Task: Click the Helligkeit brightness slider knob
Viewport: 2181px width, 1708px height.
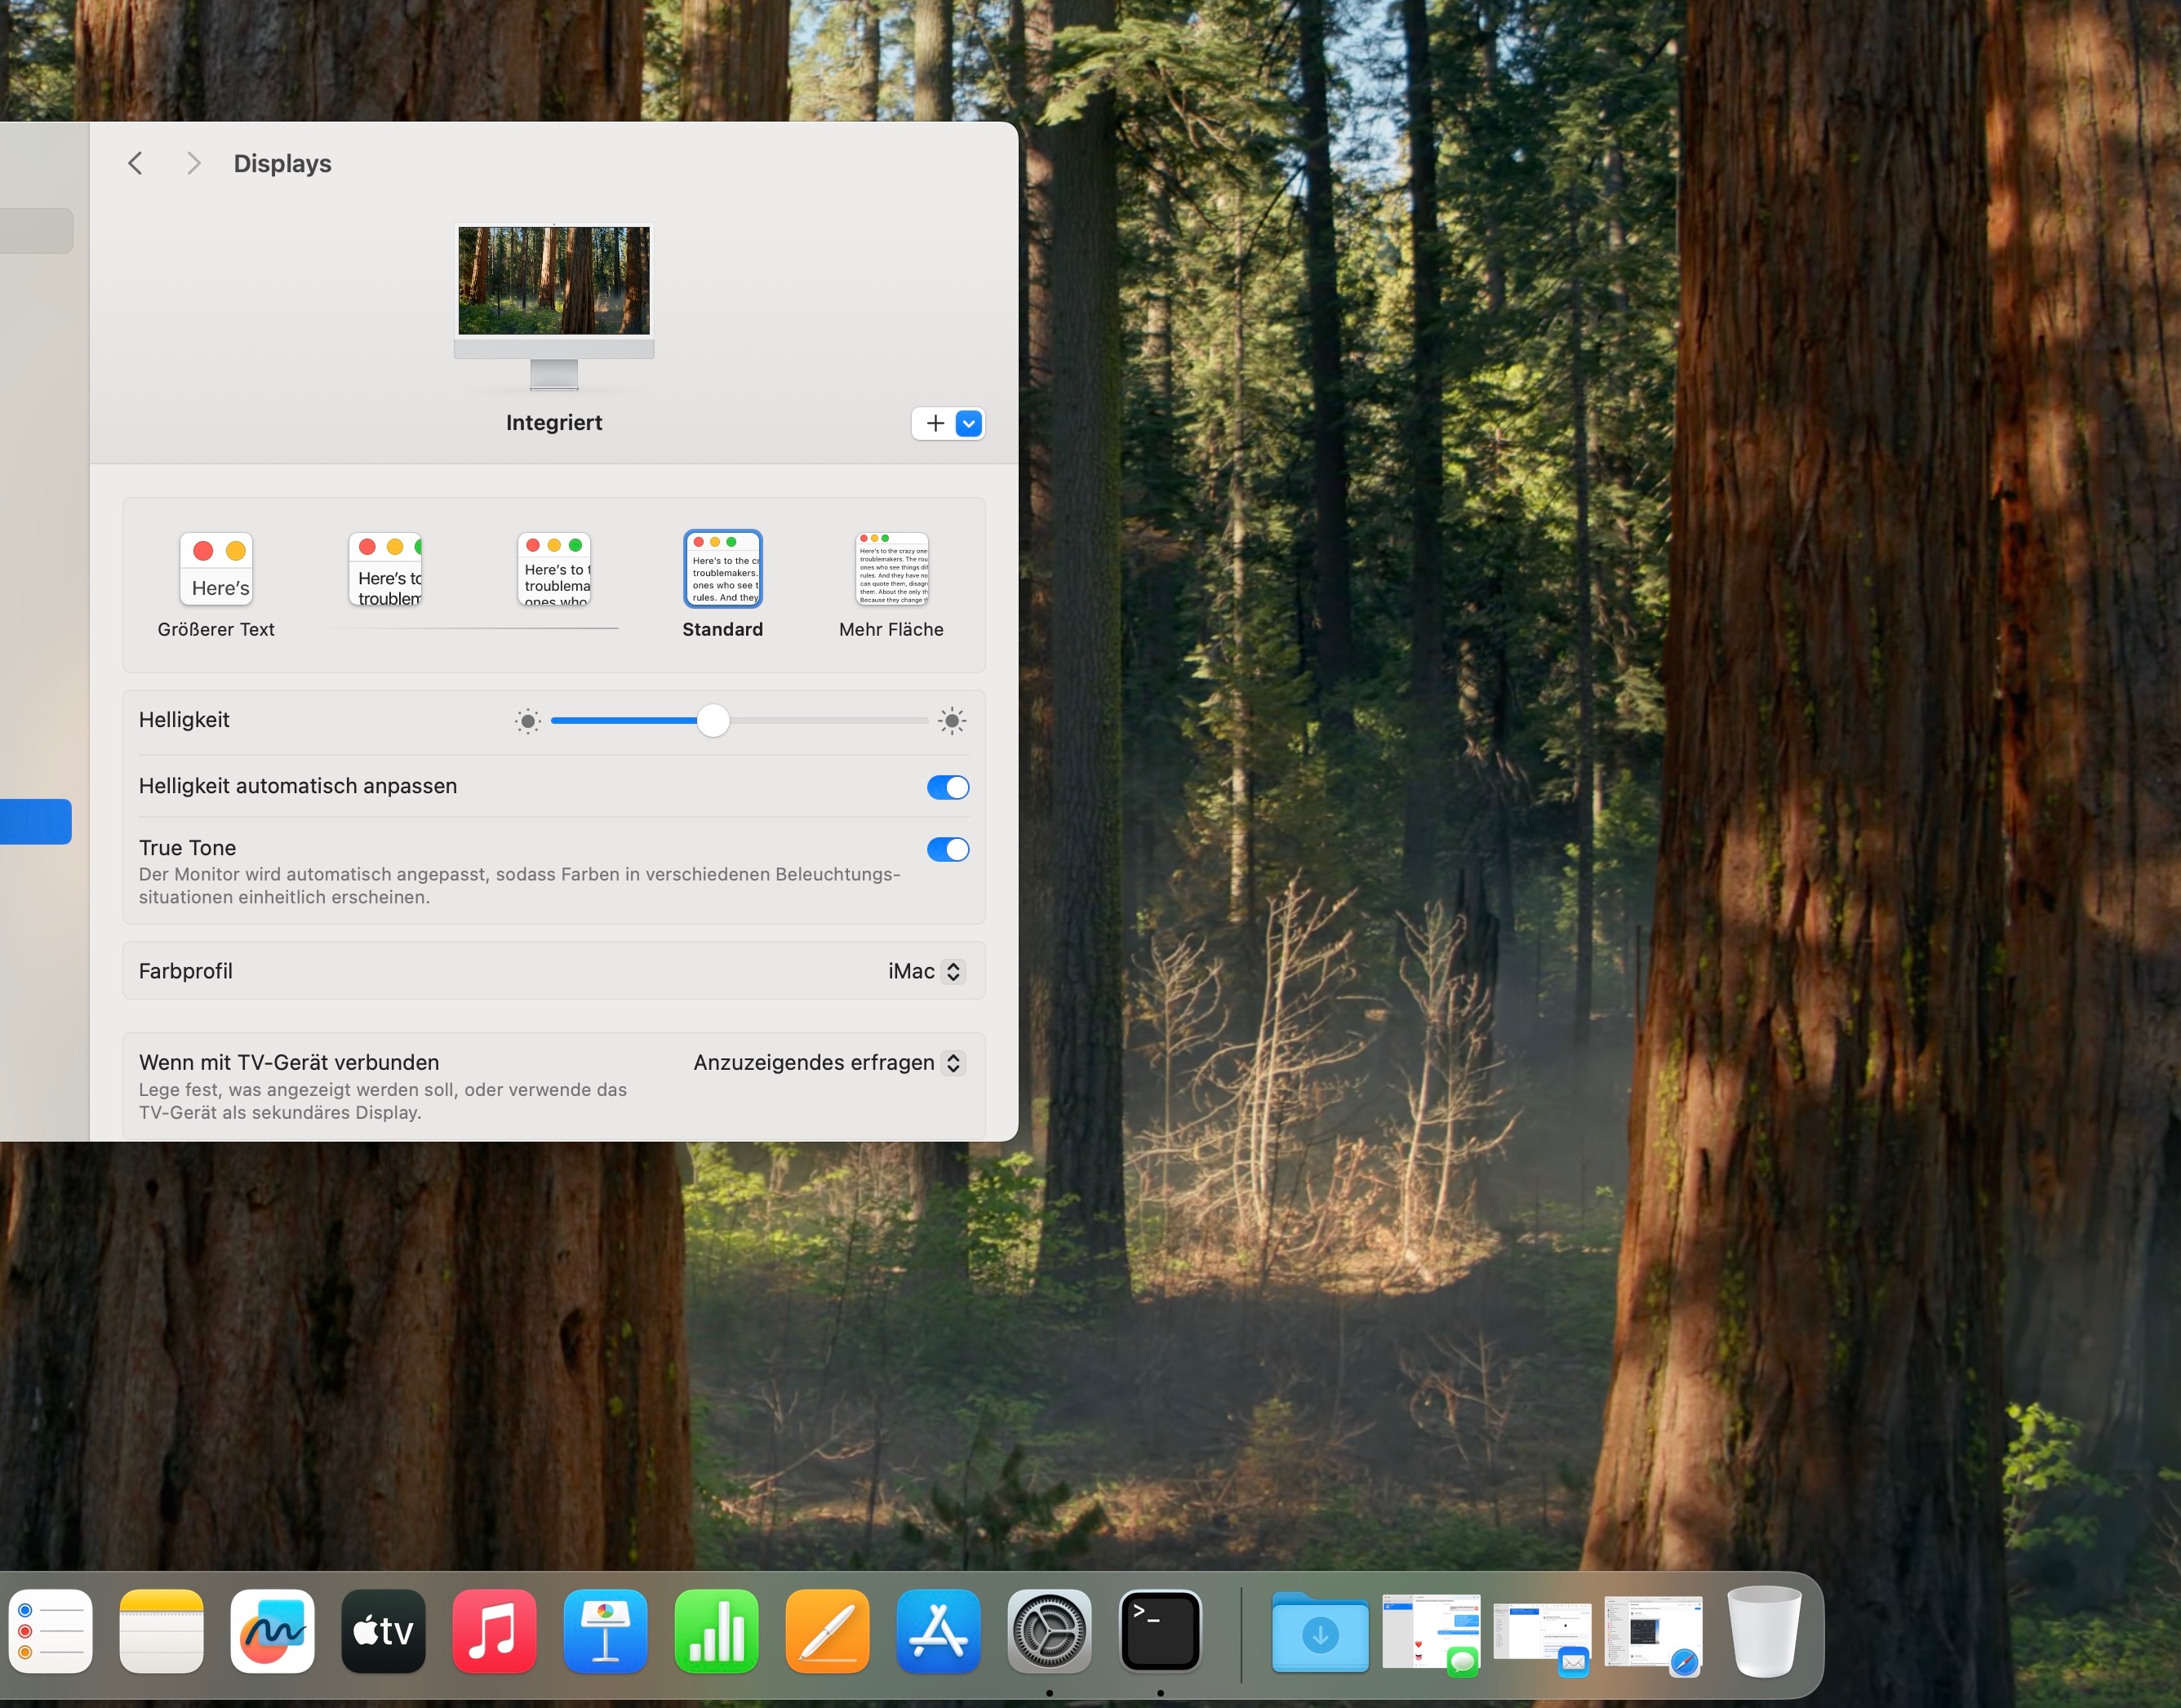Action: 713,720
